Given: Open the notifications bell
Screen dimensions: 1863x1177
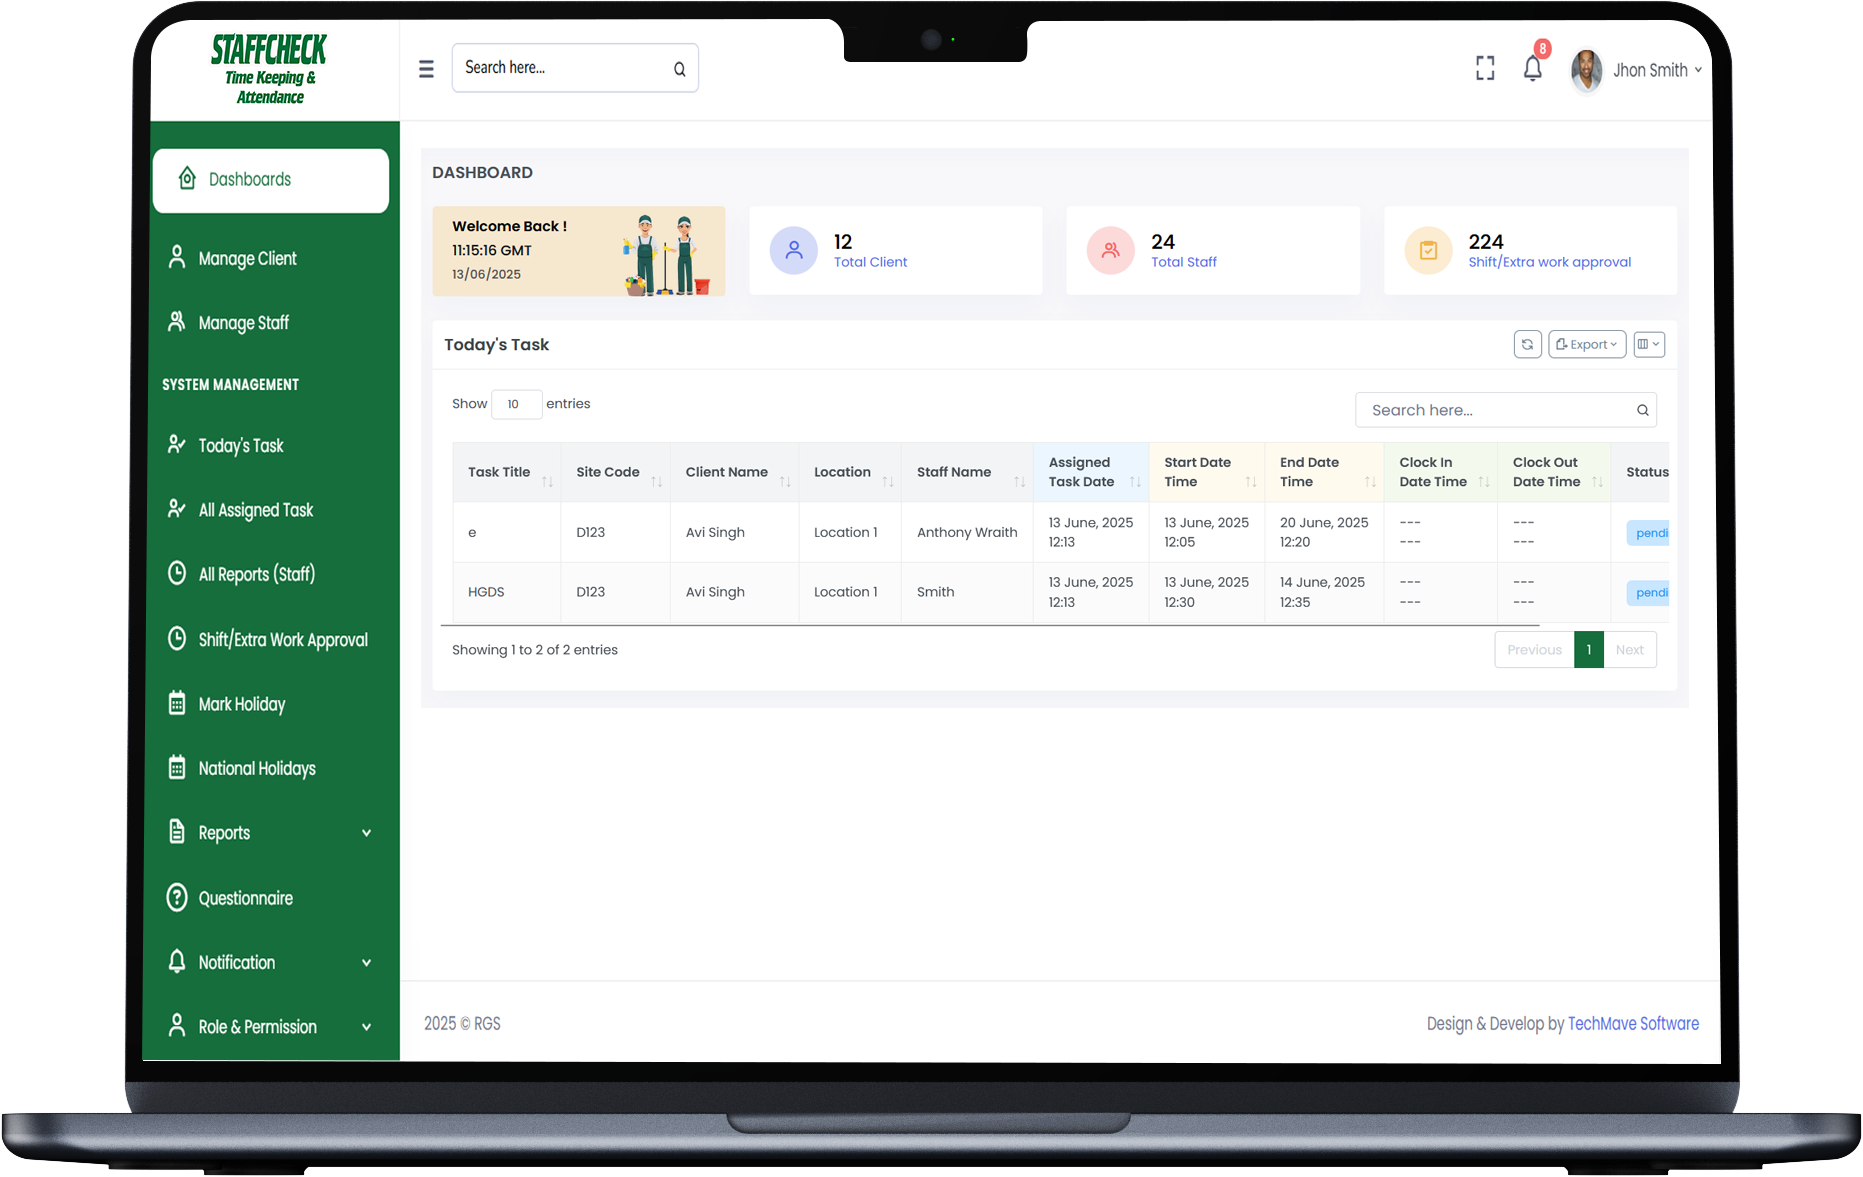Looking at the screenshot, I should pos(1532,69).
